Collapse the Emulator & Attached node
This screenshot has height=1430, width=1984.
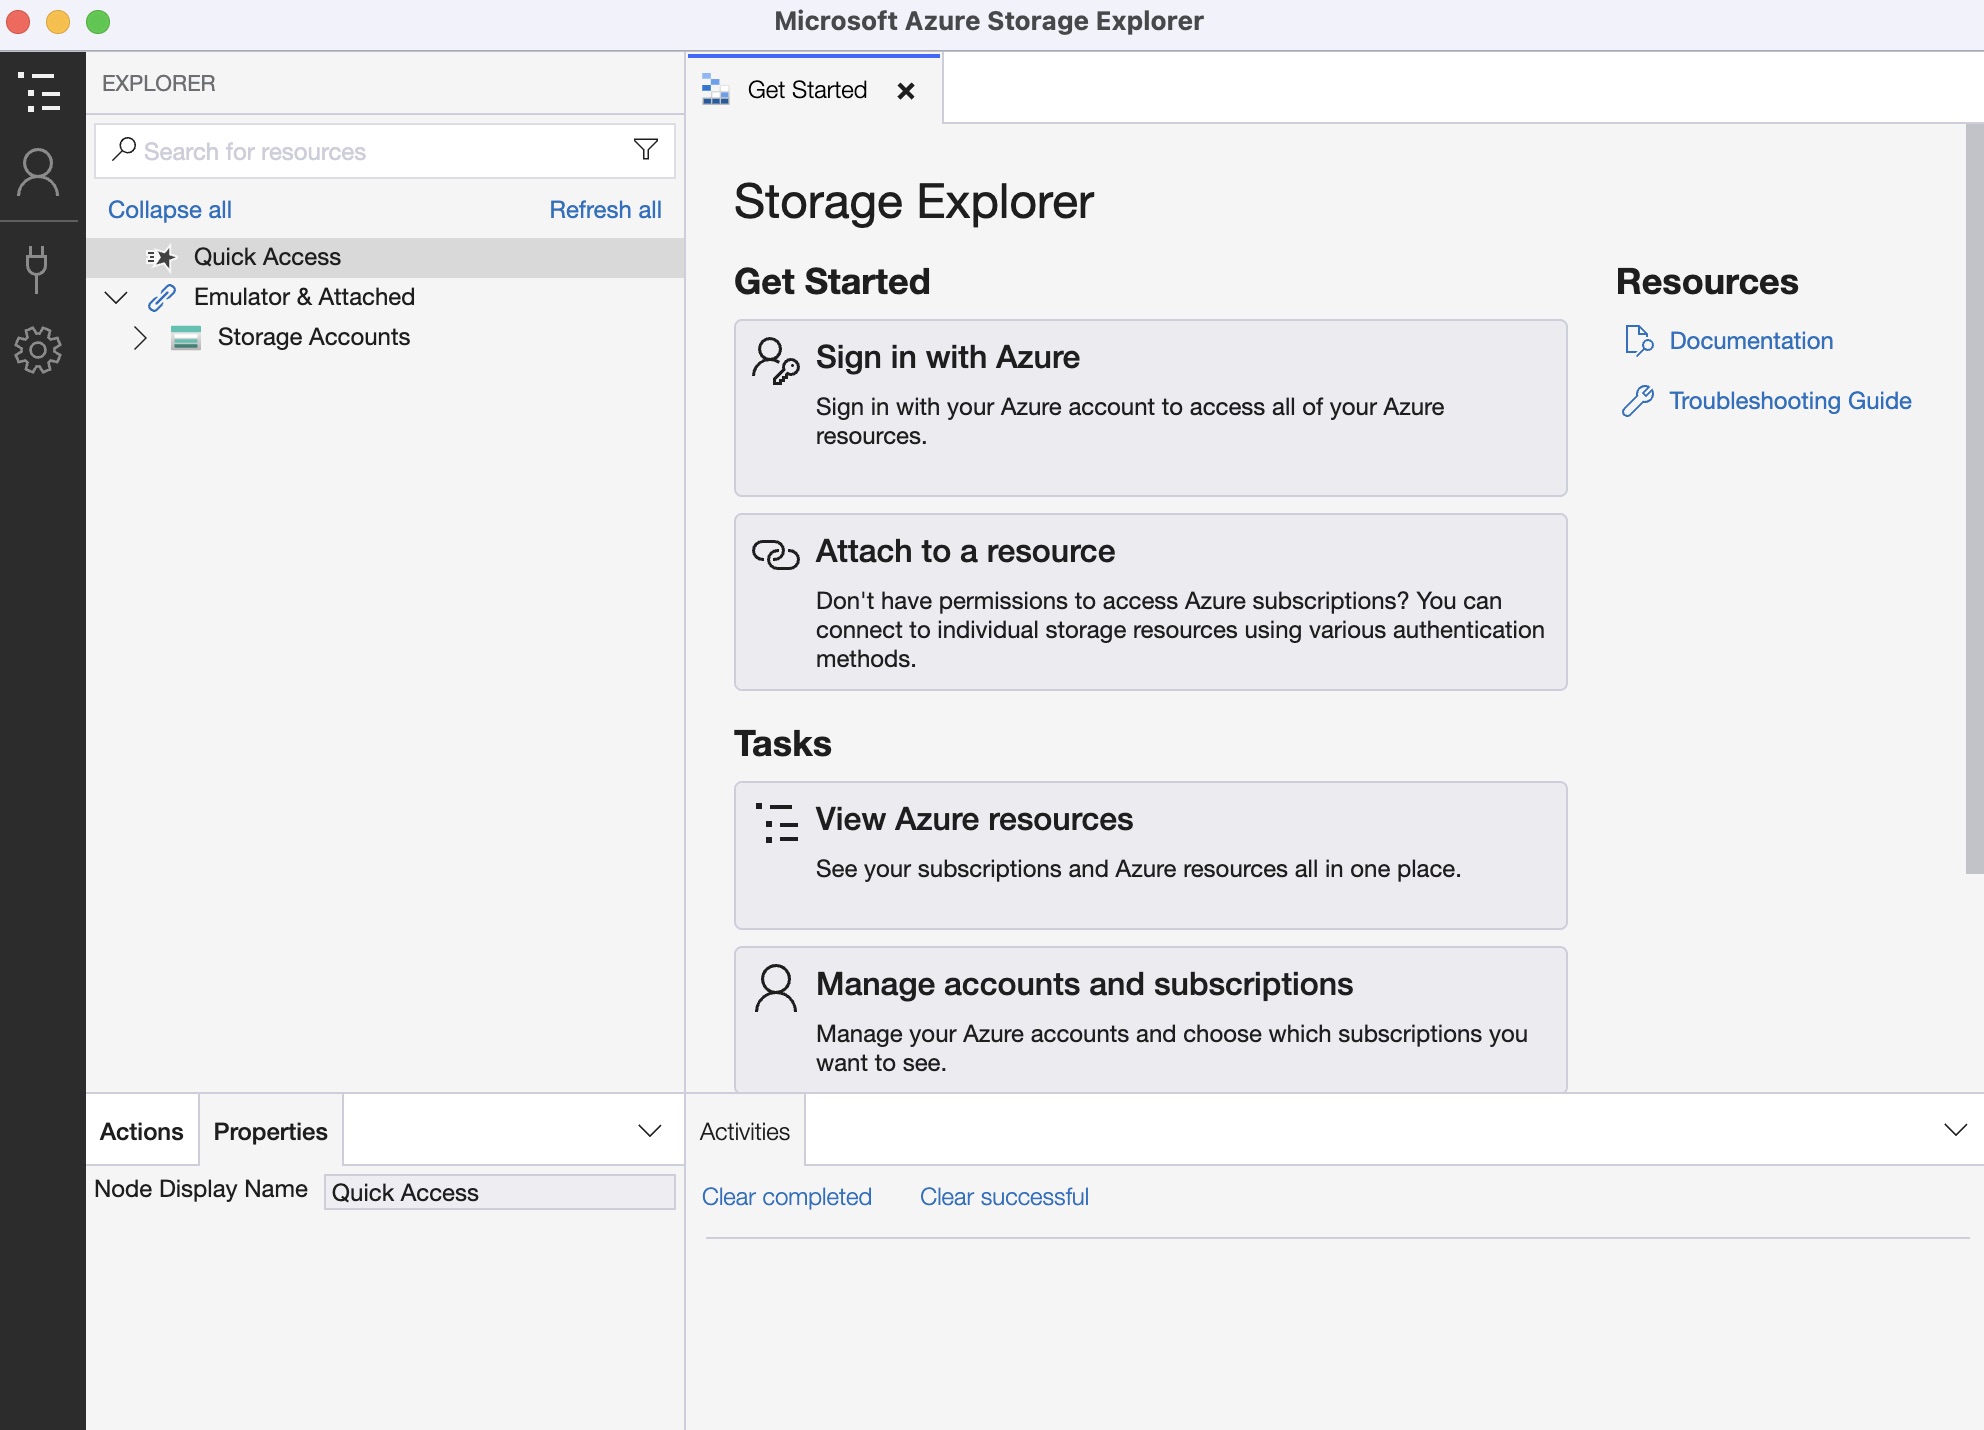coord(117,297)
